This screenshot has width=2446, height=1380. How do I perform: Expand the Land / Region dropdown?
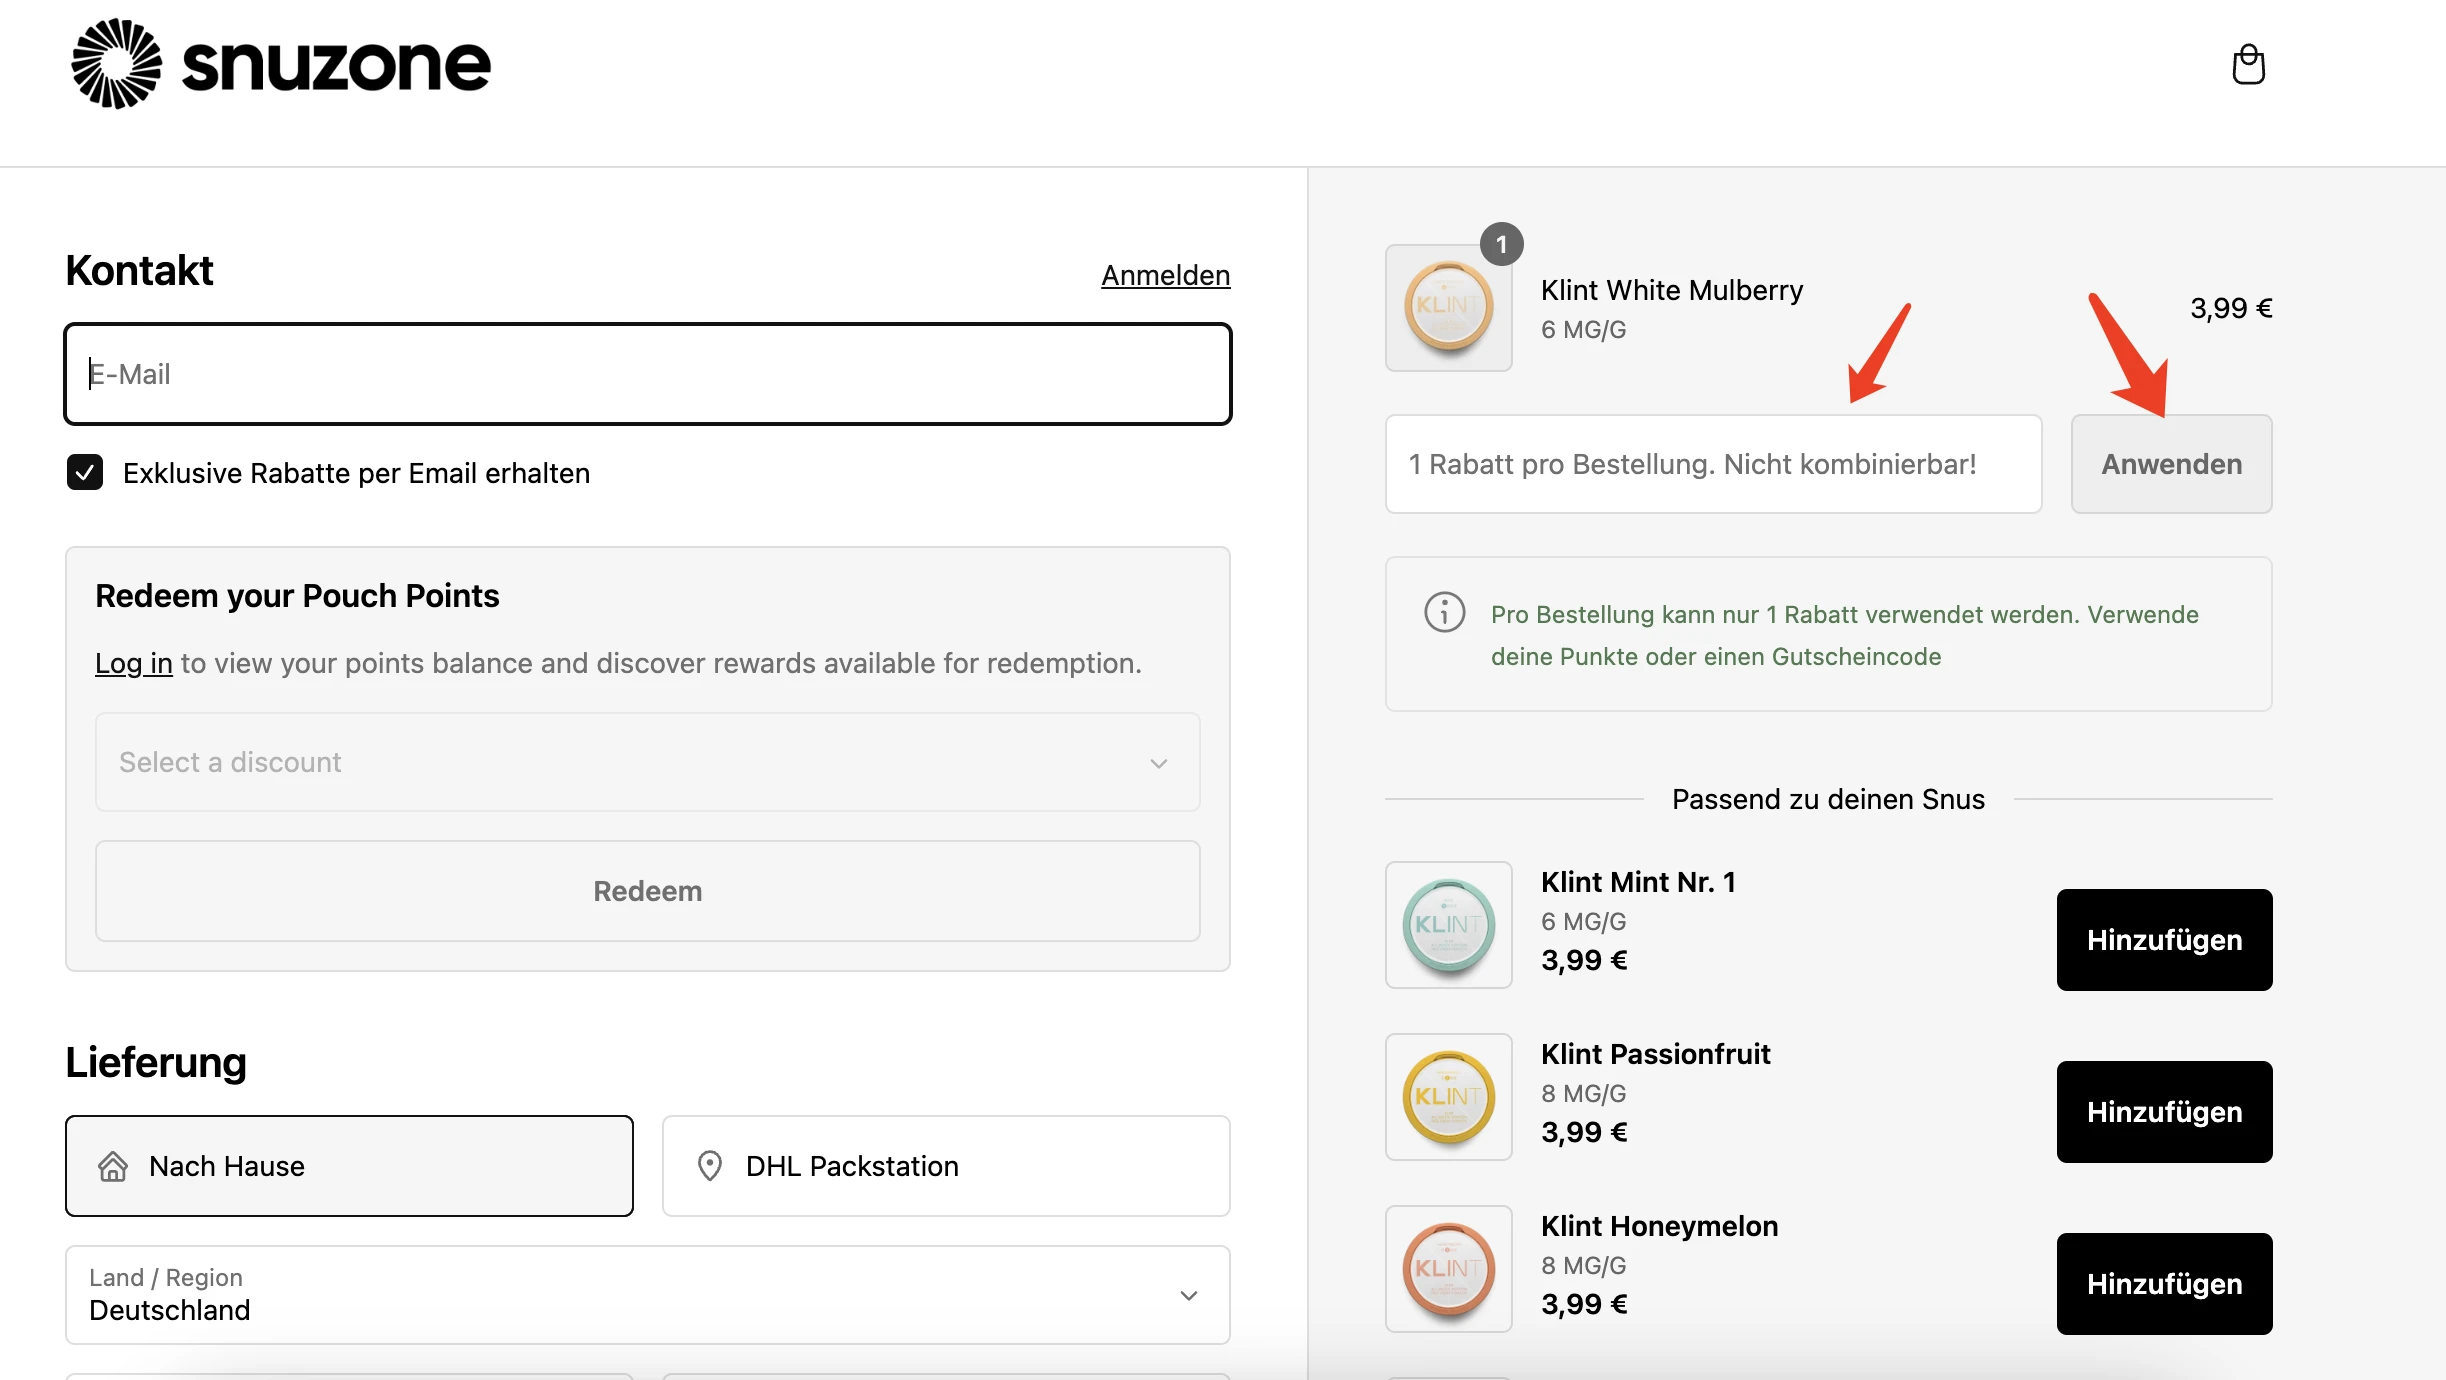[x=647, y=1295]
